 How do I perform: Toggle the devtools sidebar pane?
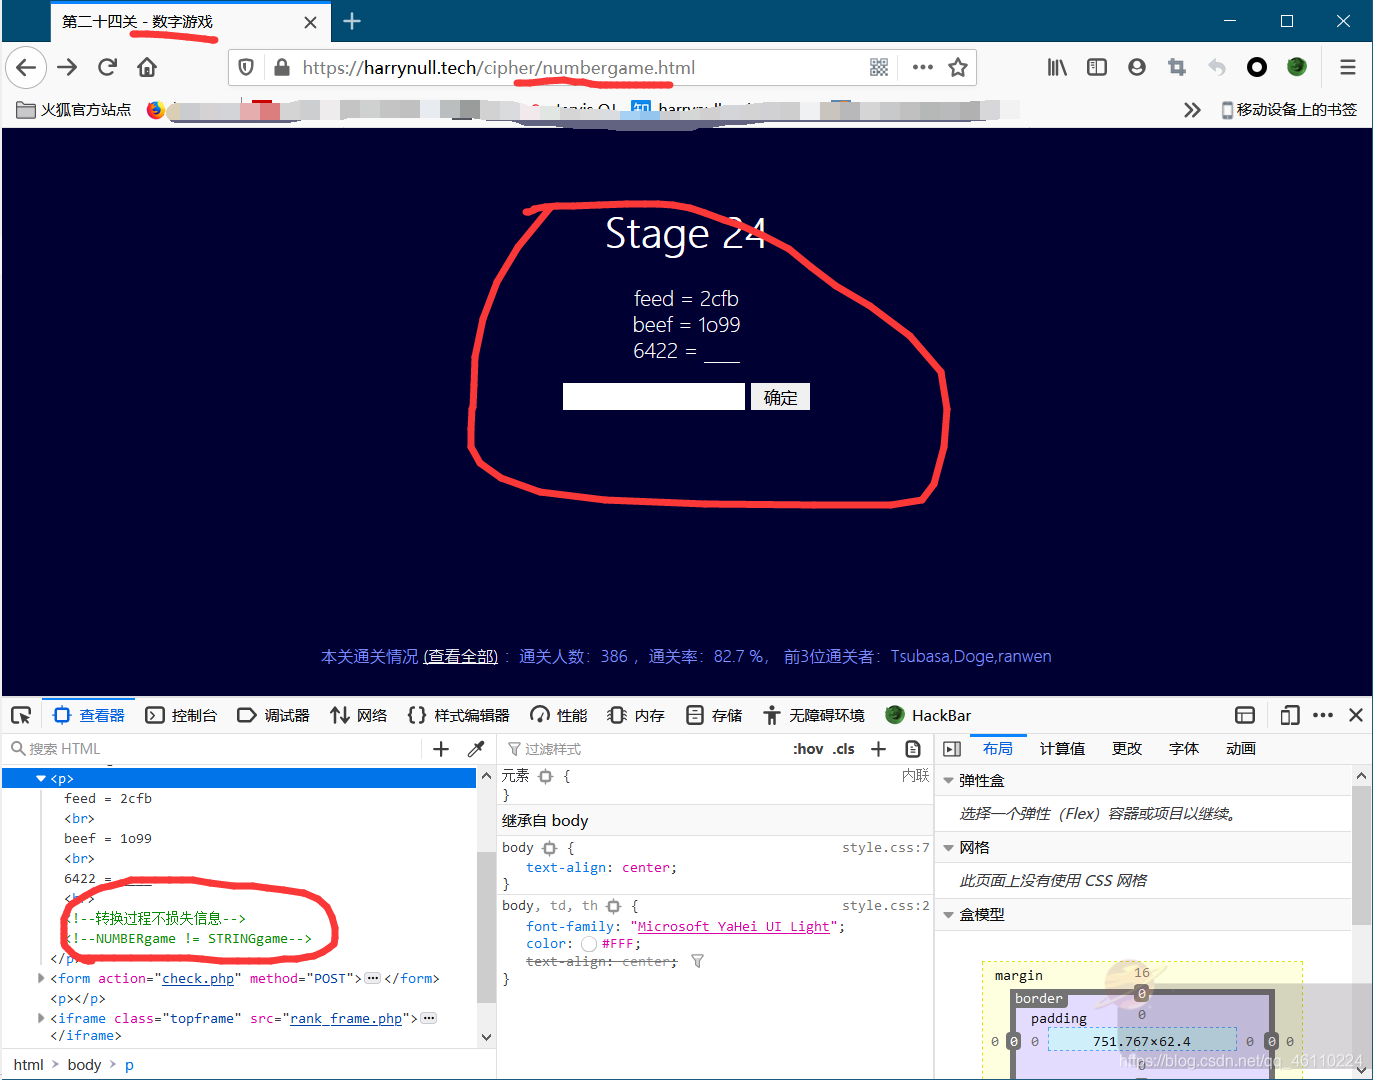952,749
